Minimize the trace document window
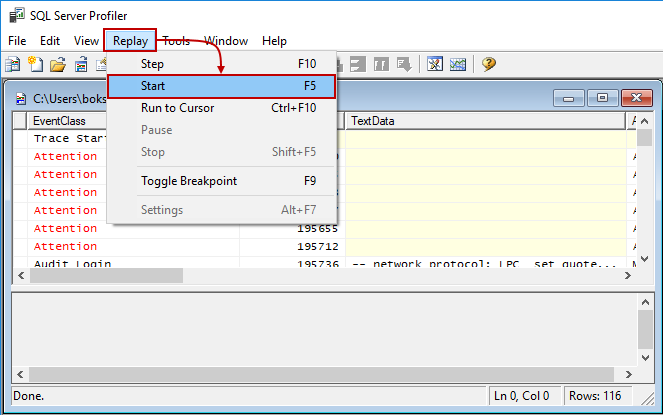 (569, 98)
